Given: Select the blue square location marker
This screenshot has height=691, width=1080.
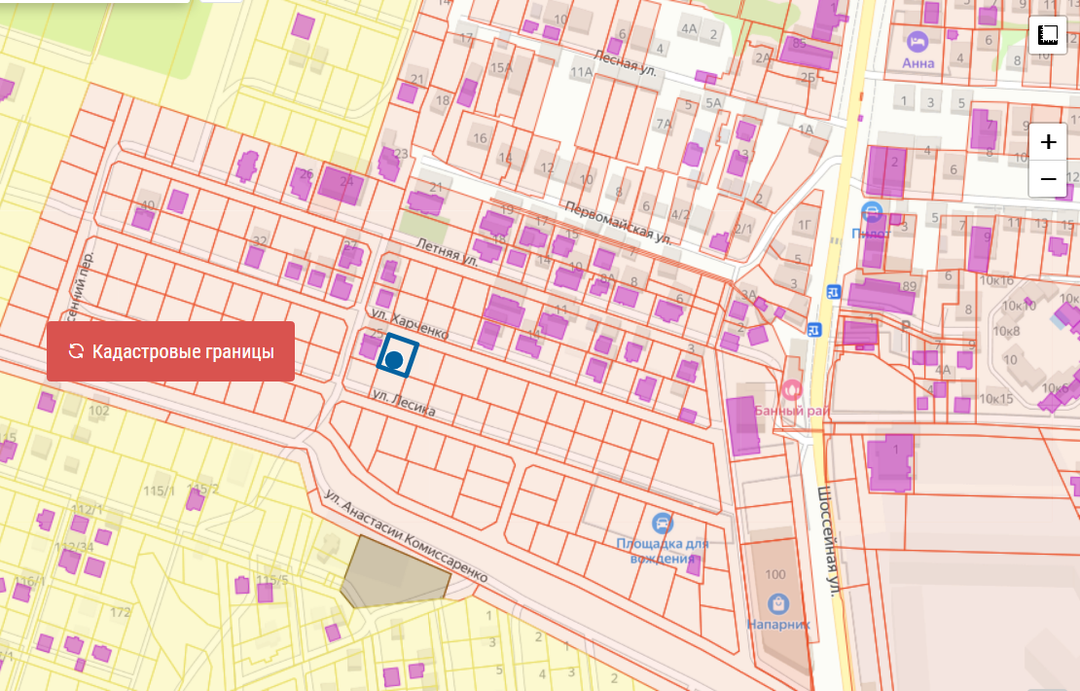Looking at the screenshot, I should [x=396, y=357].
